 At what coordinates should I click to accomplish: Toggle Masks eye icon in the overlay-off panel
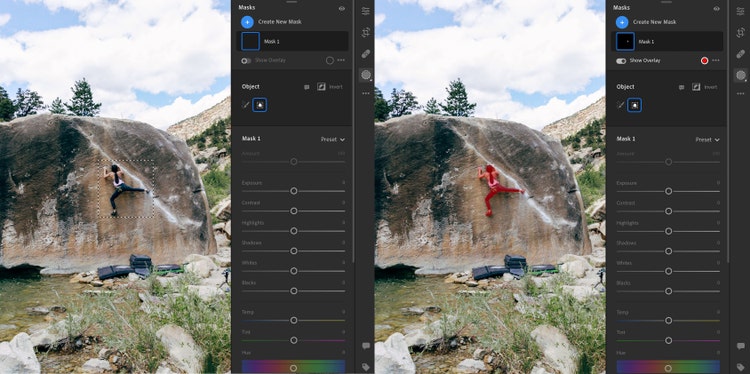[342, 8]
